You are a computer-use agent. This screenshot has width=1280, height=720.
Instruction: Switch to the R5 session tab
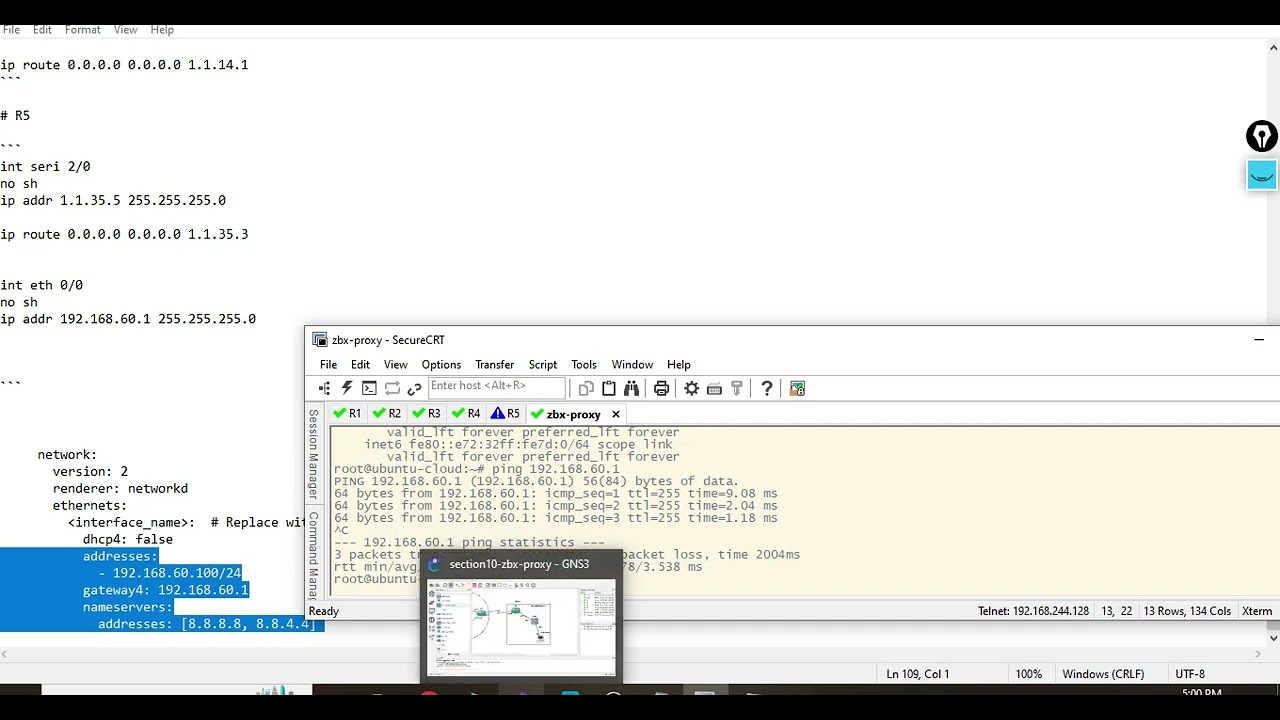point(506,414)
